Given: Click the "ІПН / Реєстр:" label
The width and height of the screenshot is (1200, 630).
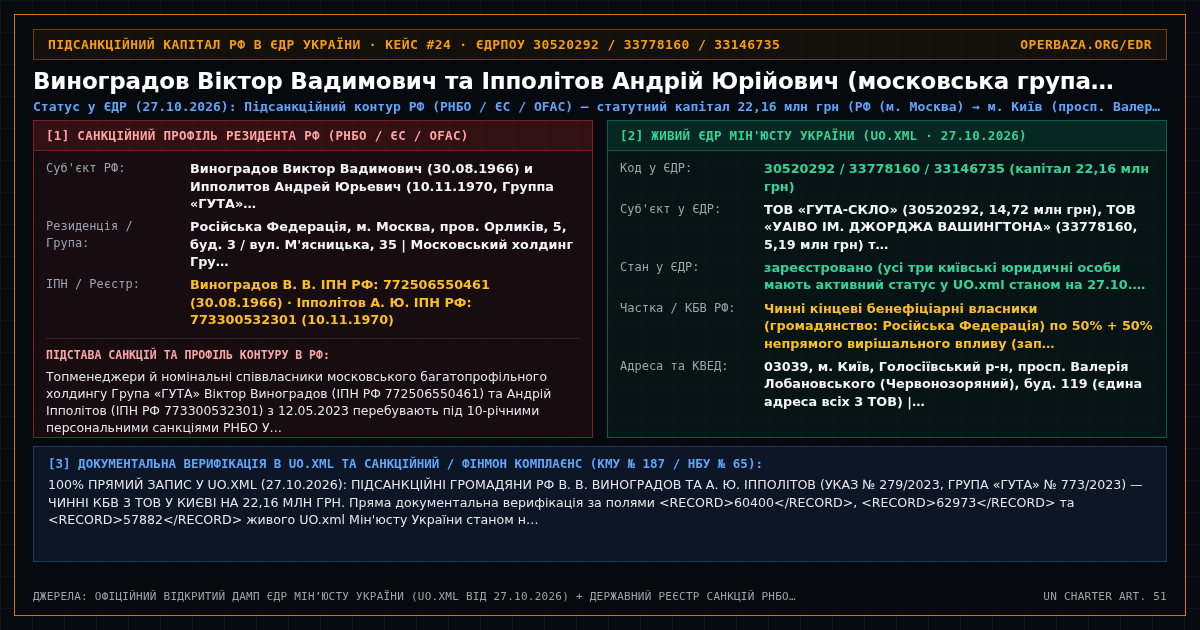Looking at the screenshot, I should [93, 284].
